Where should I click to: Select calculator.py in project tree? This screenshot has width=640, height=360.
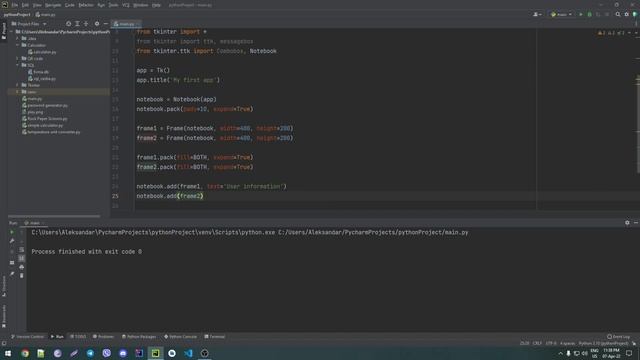tap(42, 52)
